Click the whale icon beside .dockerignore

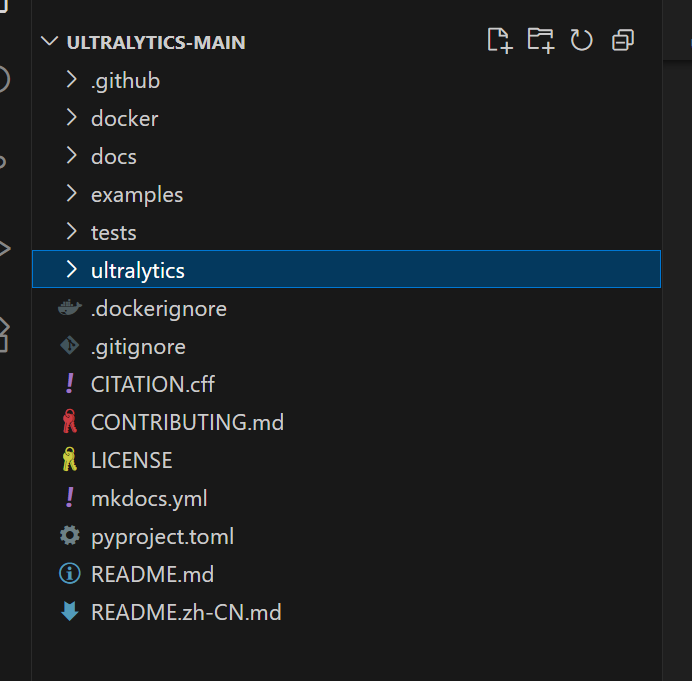pyautogui.click(x=70, y=308)
